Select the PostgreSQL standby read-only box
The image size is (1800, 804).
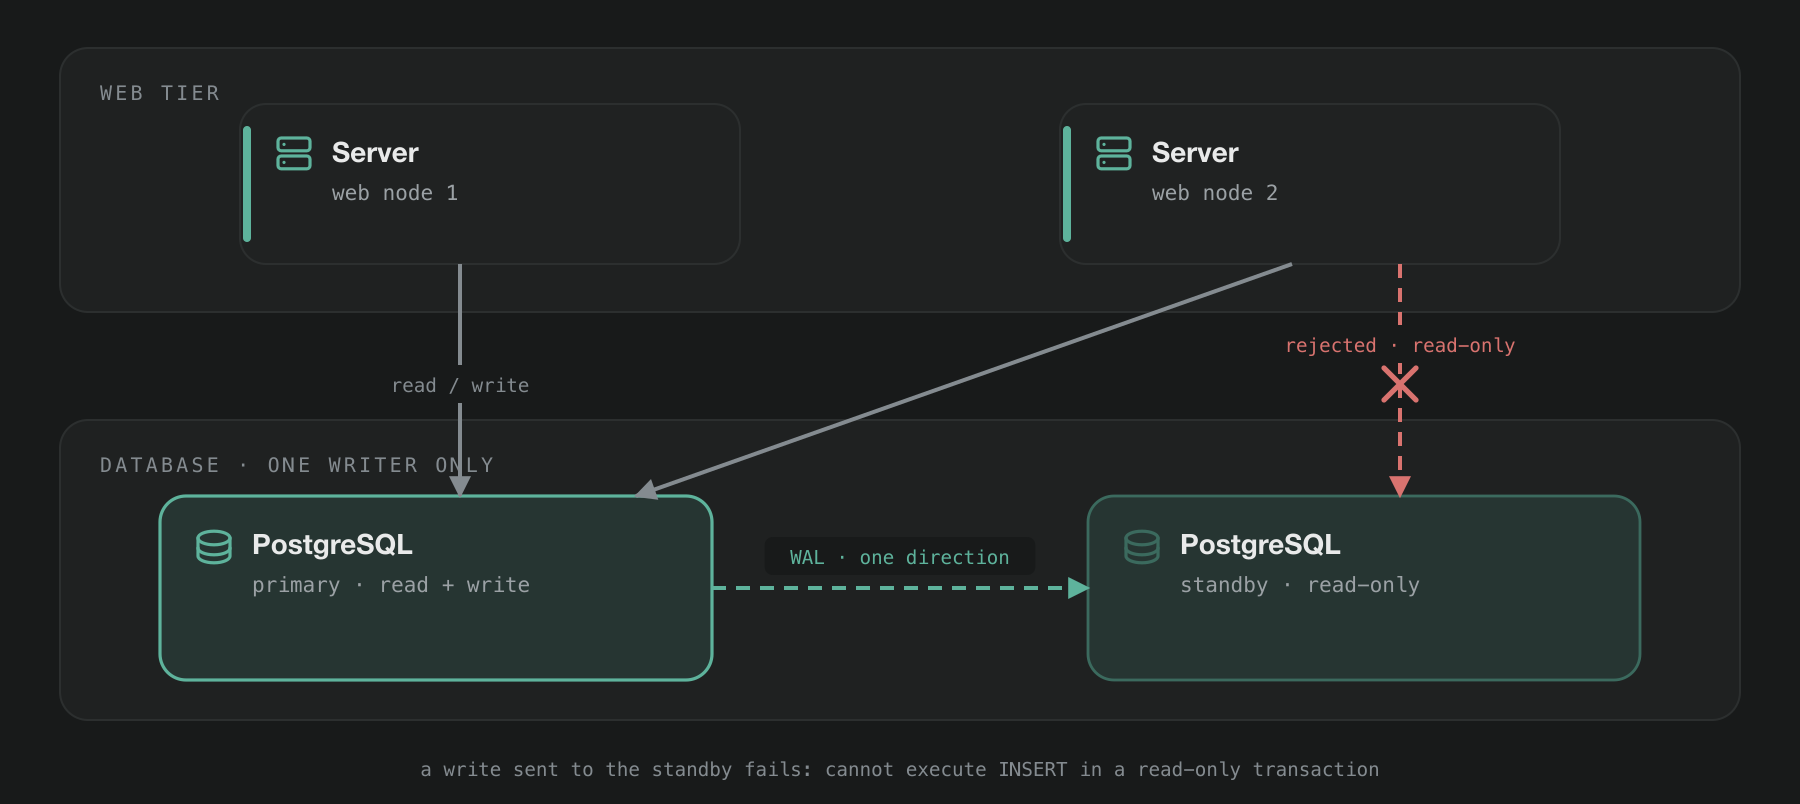[x=1364, y=588]
